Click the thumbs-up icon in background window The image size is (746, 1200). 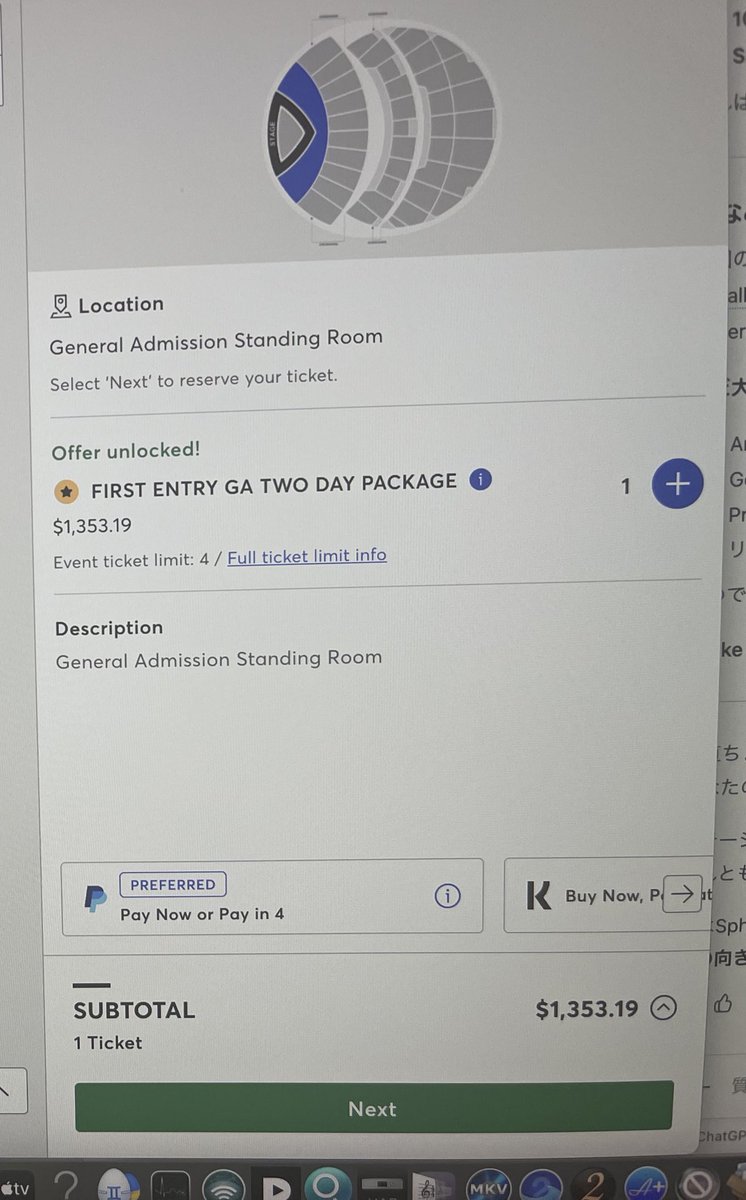[x=723, y=1004]
